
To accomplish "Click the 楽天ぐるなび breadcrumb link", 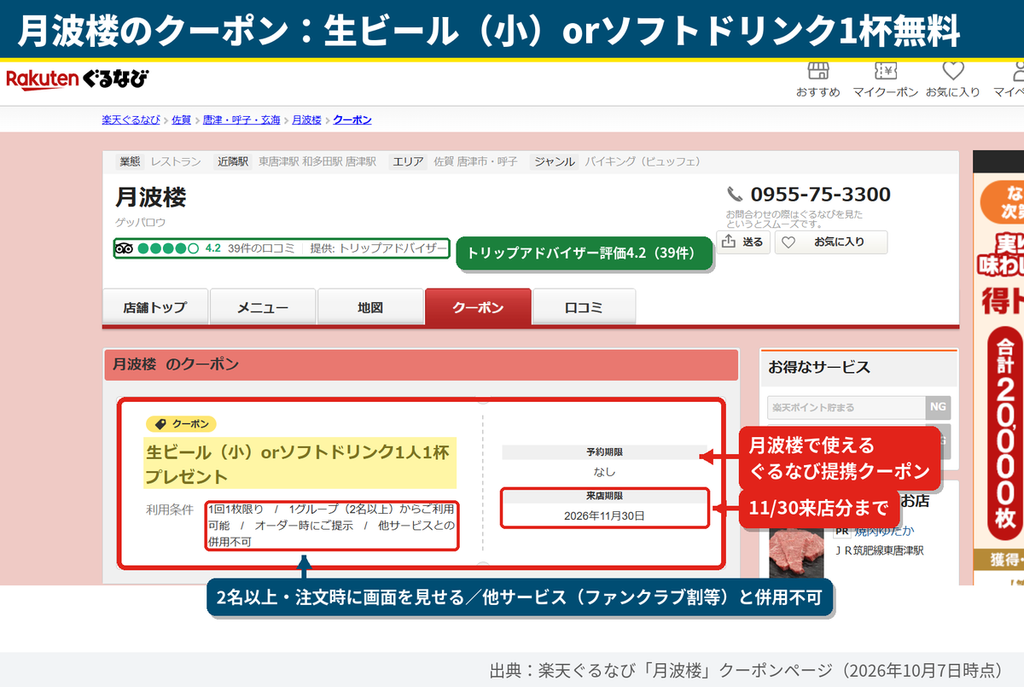I will point(131,120).
